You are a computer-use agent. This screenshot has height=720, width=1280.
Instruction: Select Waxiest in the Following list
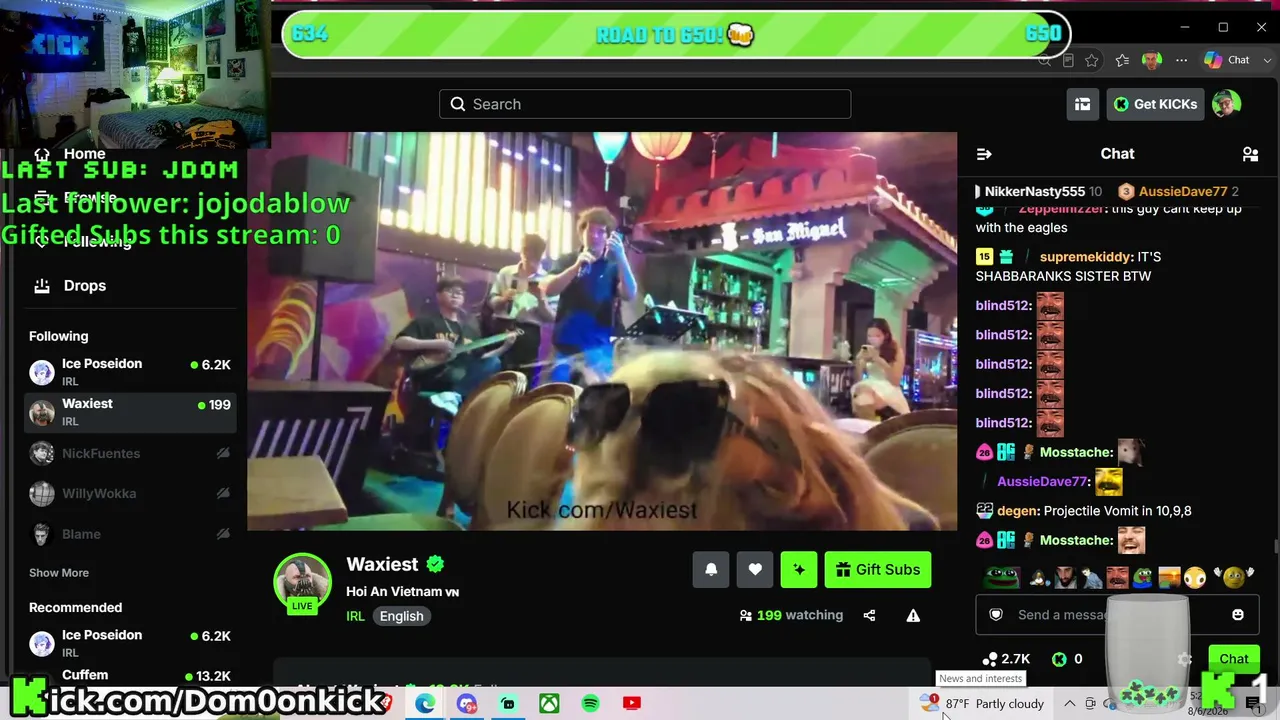pyautogui.click(x=130, y=412)
